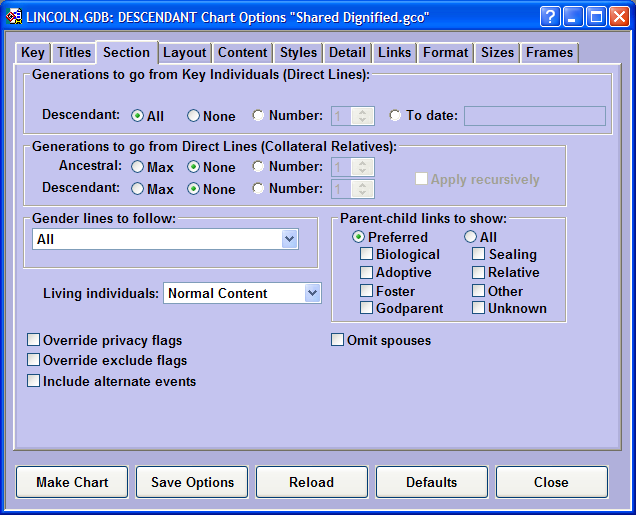Click the To date input field
This screenshot has width=637, height=515.
click(534, 116)
